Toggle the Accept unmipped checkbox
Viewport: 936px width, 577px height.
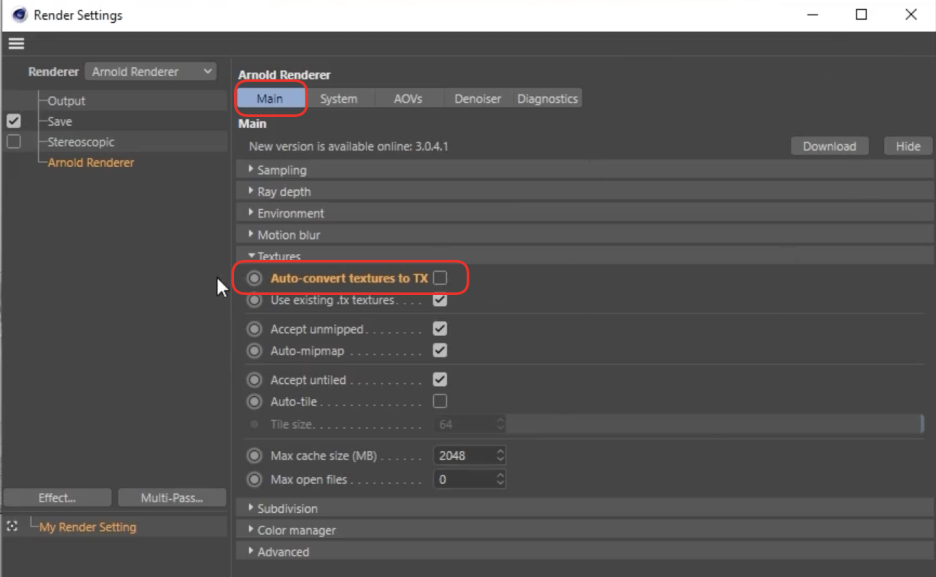click(440, 329)
